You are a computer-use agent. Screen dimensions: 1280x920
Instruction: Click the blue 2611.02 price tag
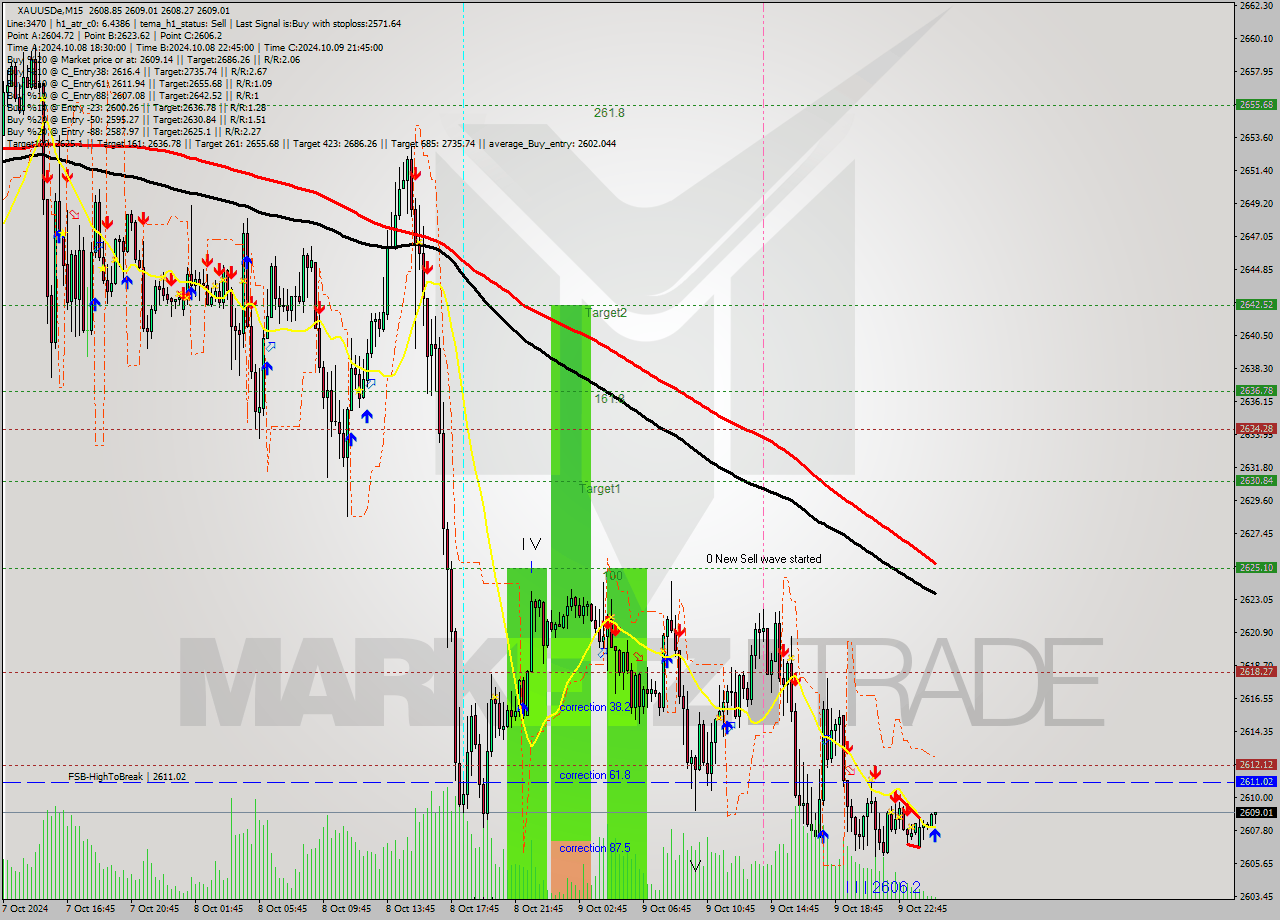[x=1256, y=781]
